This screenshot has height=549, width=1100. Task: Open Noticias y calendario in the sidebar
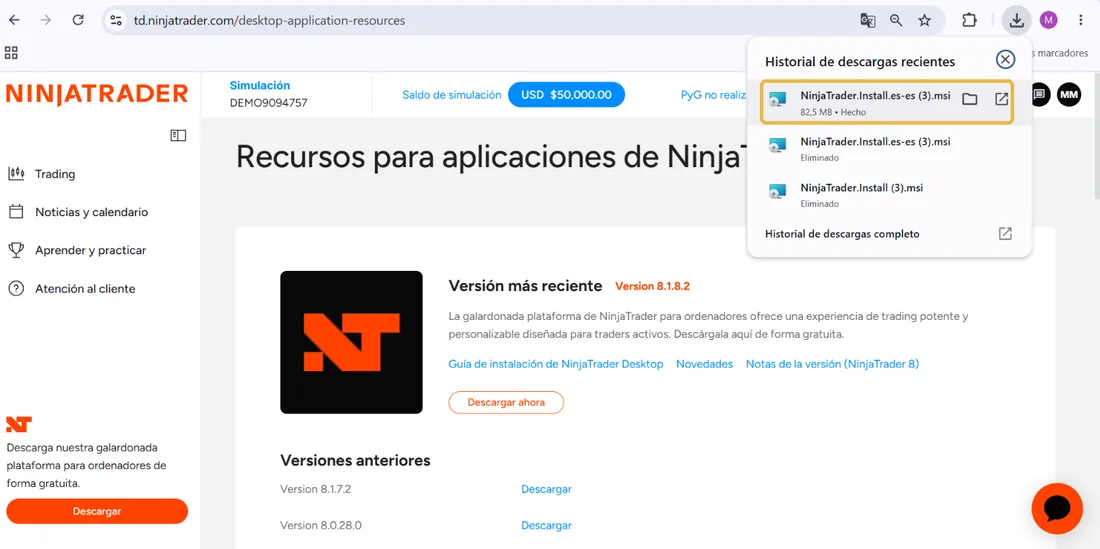click(x=92, y=212)
